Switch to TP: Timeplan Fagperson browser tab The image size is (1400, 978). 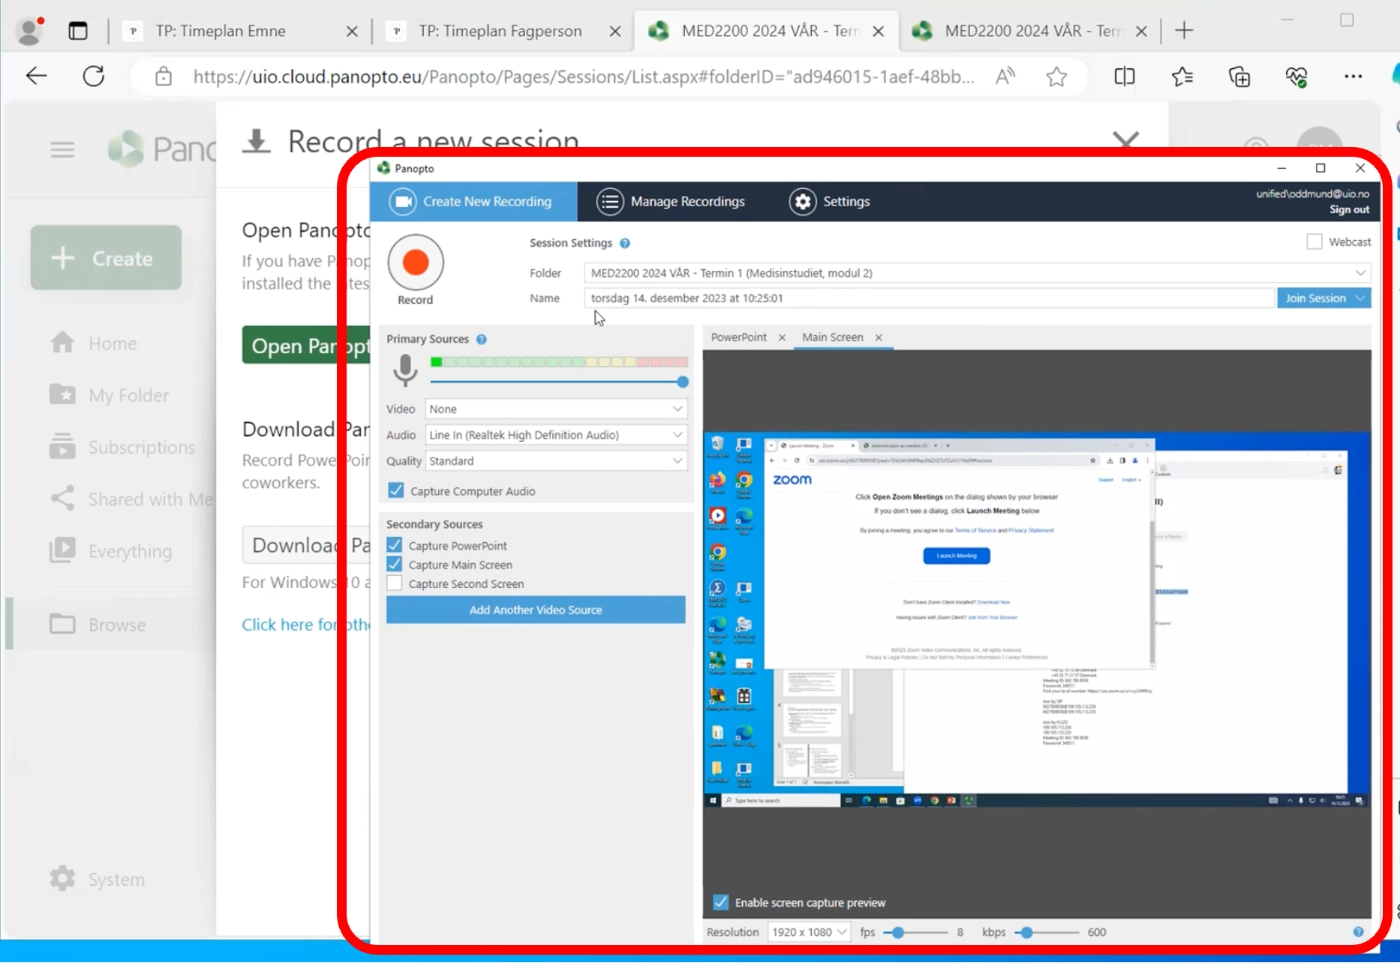[499, 31]
